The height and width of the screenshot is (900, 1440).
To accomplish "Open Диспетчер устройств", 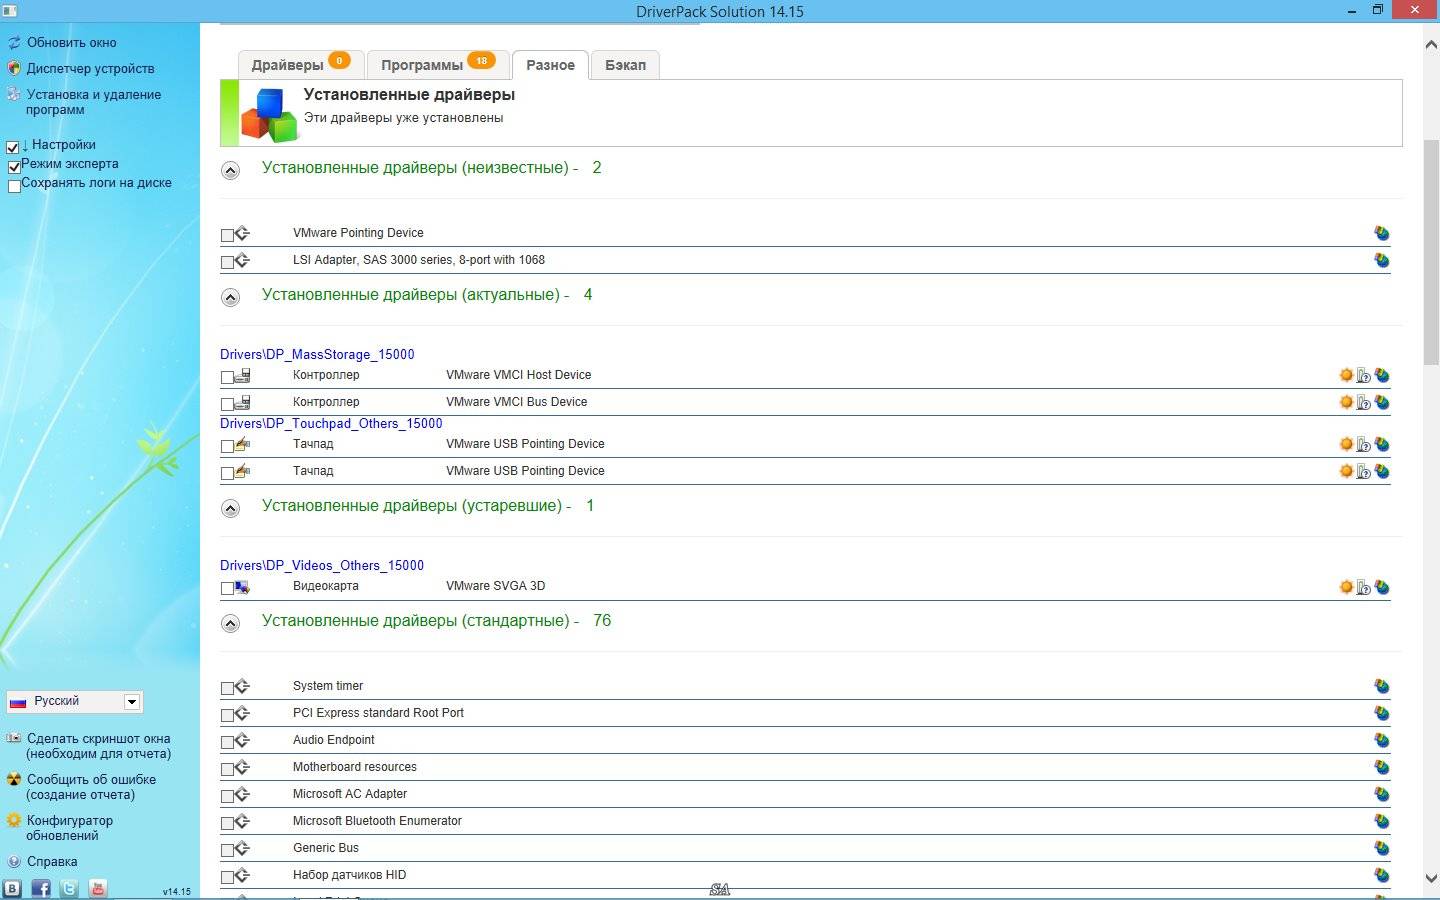I will click(90, 68).
